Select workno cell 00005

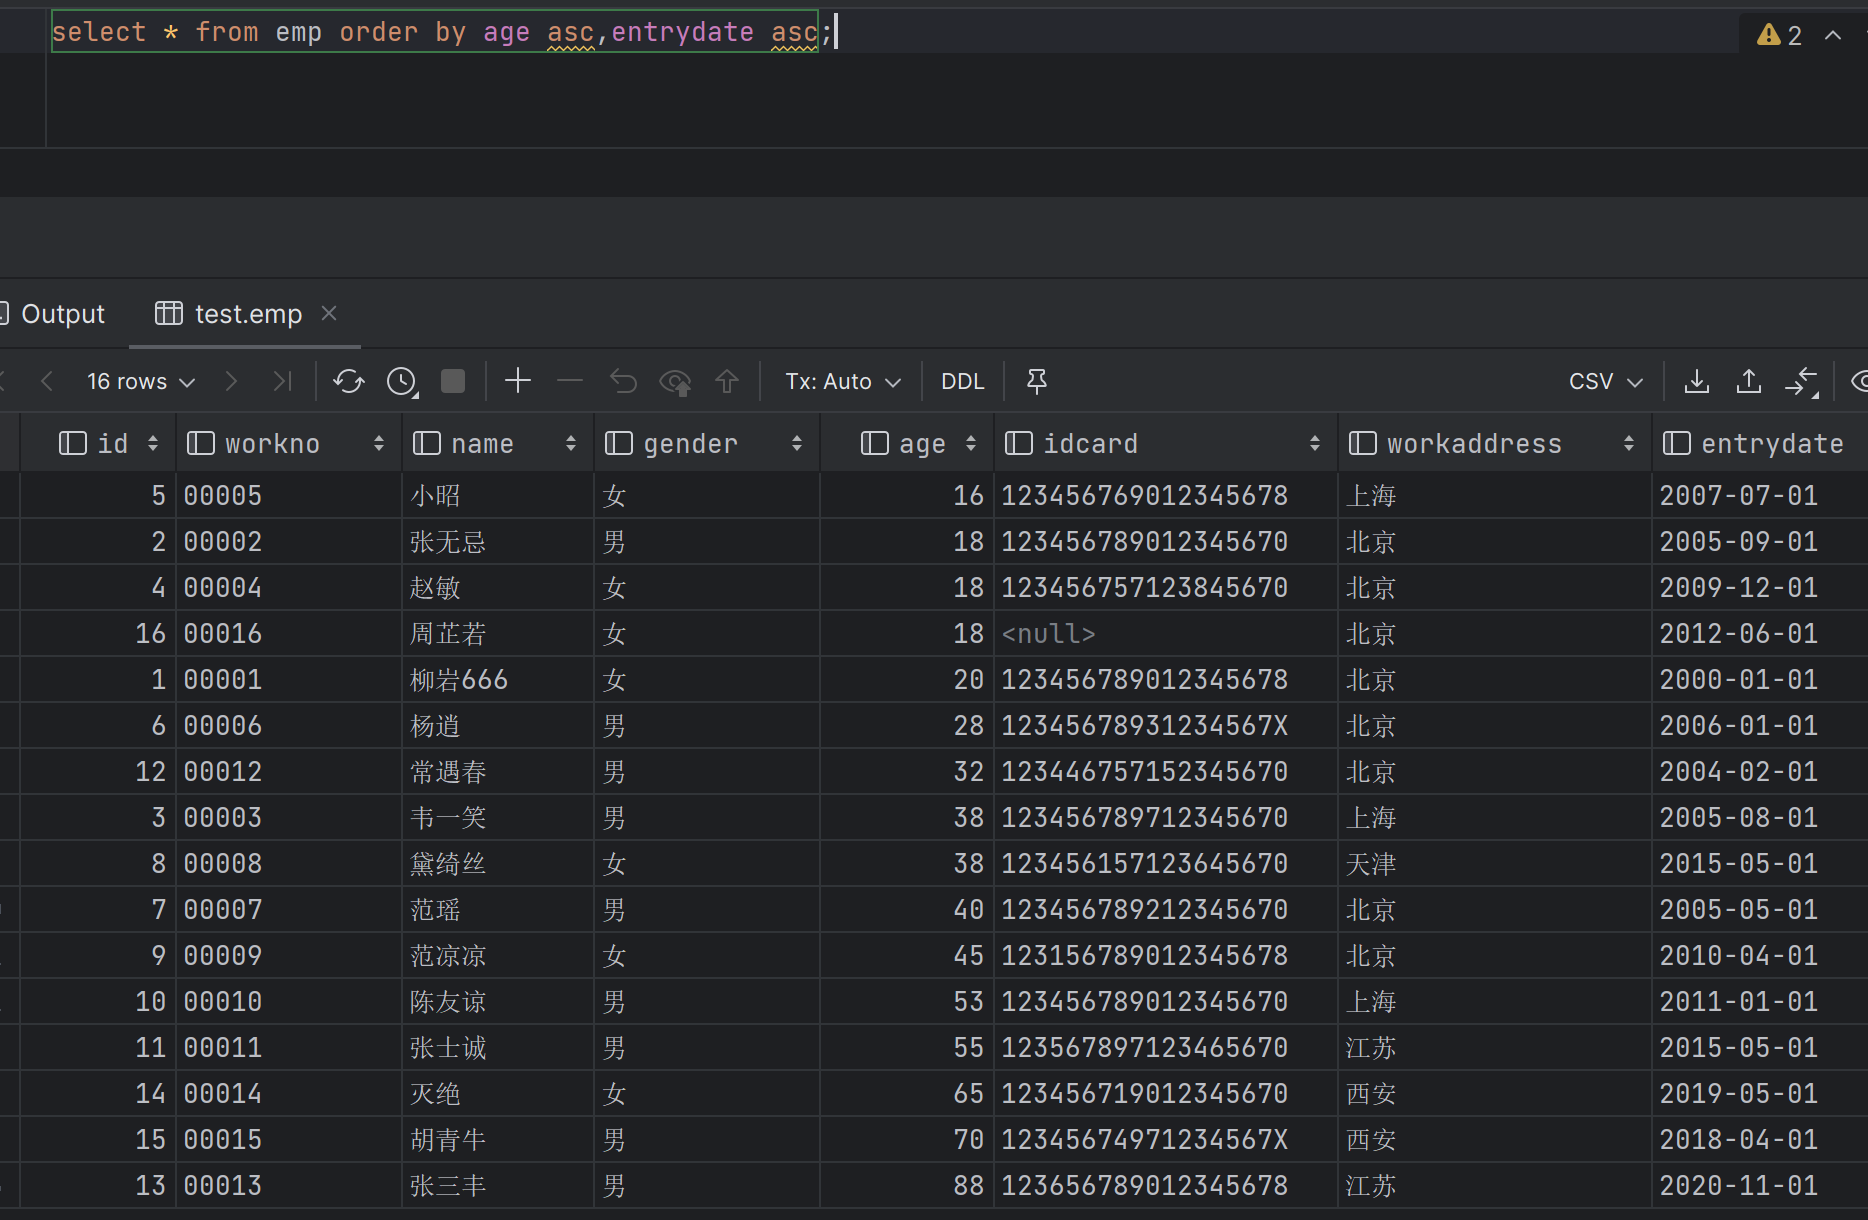tap(289, 496)
